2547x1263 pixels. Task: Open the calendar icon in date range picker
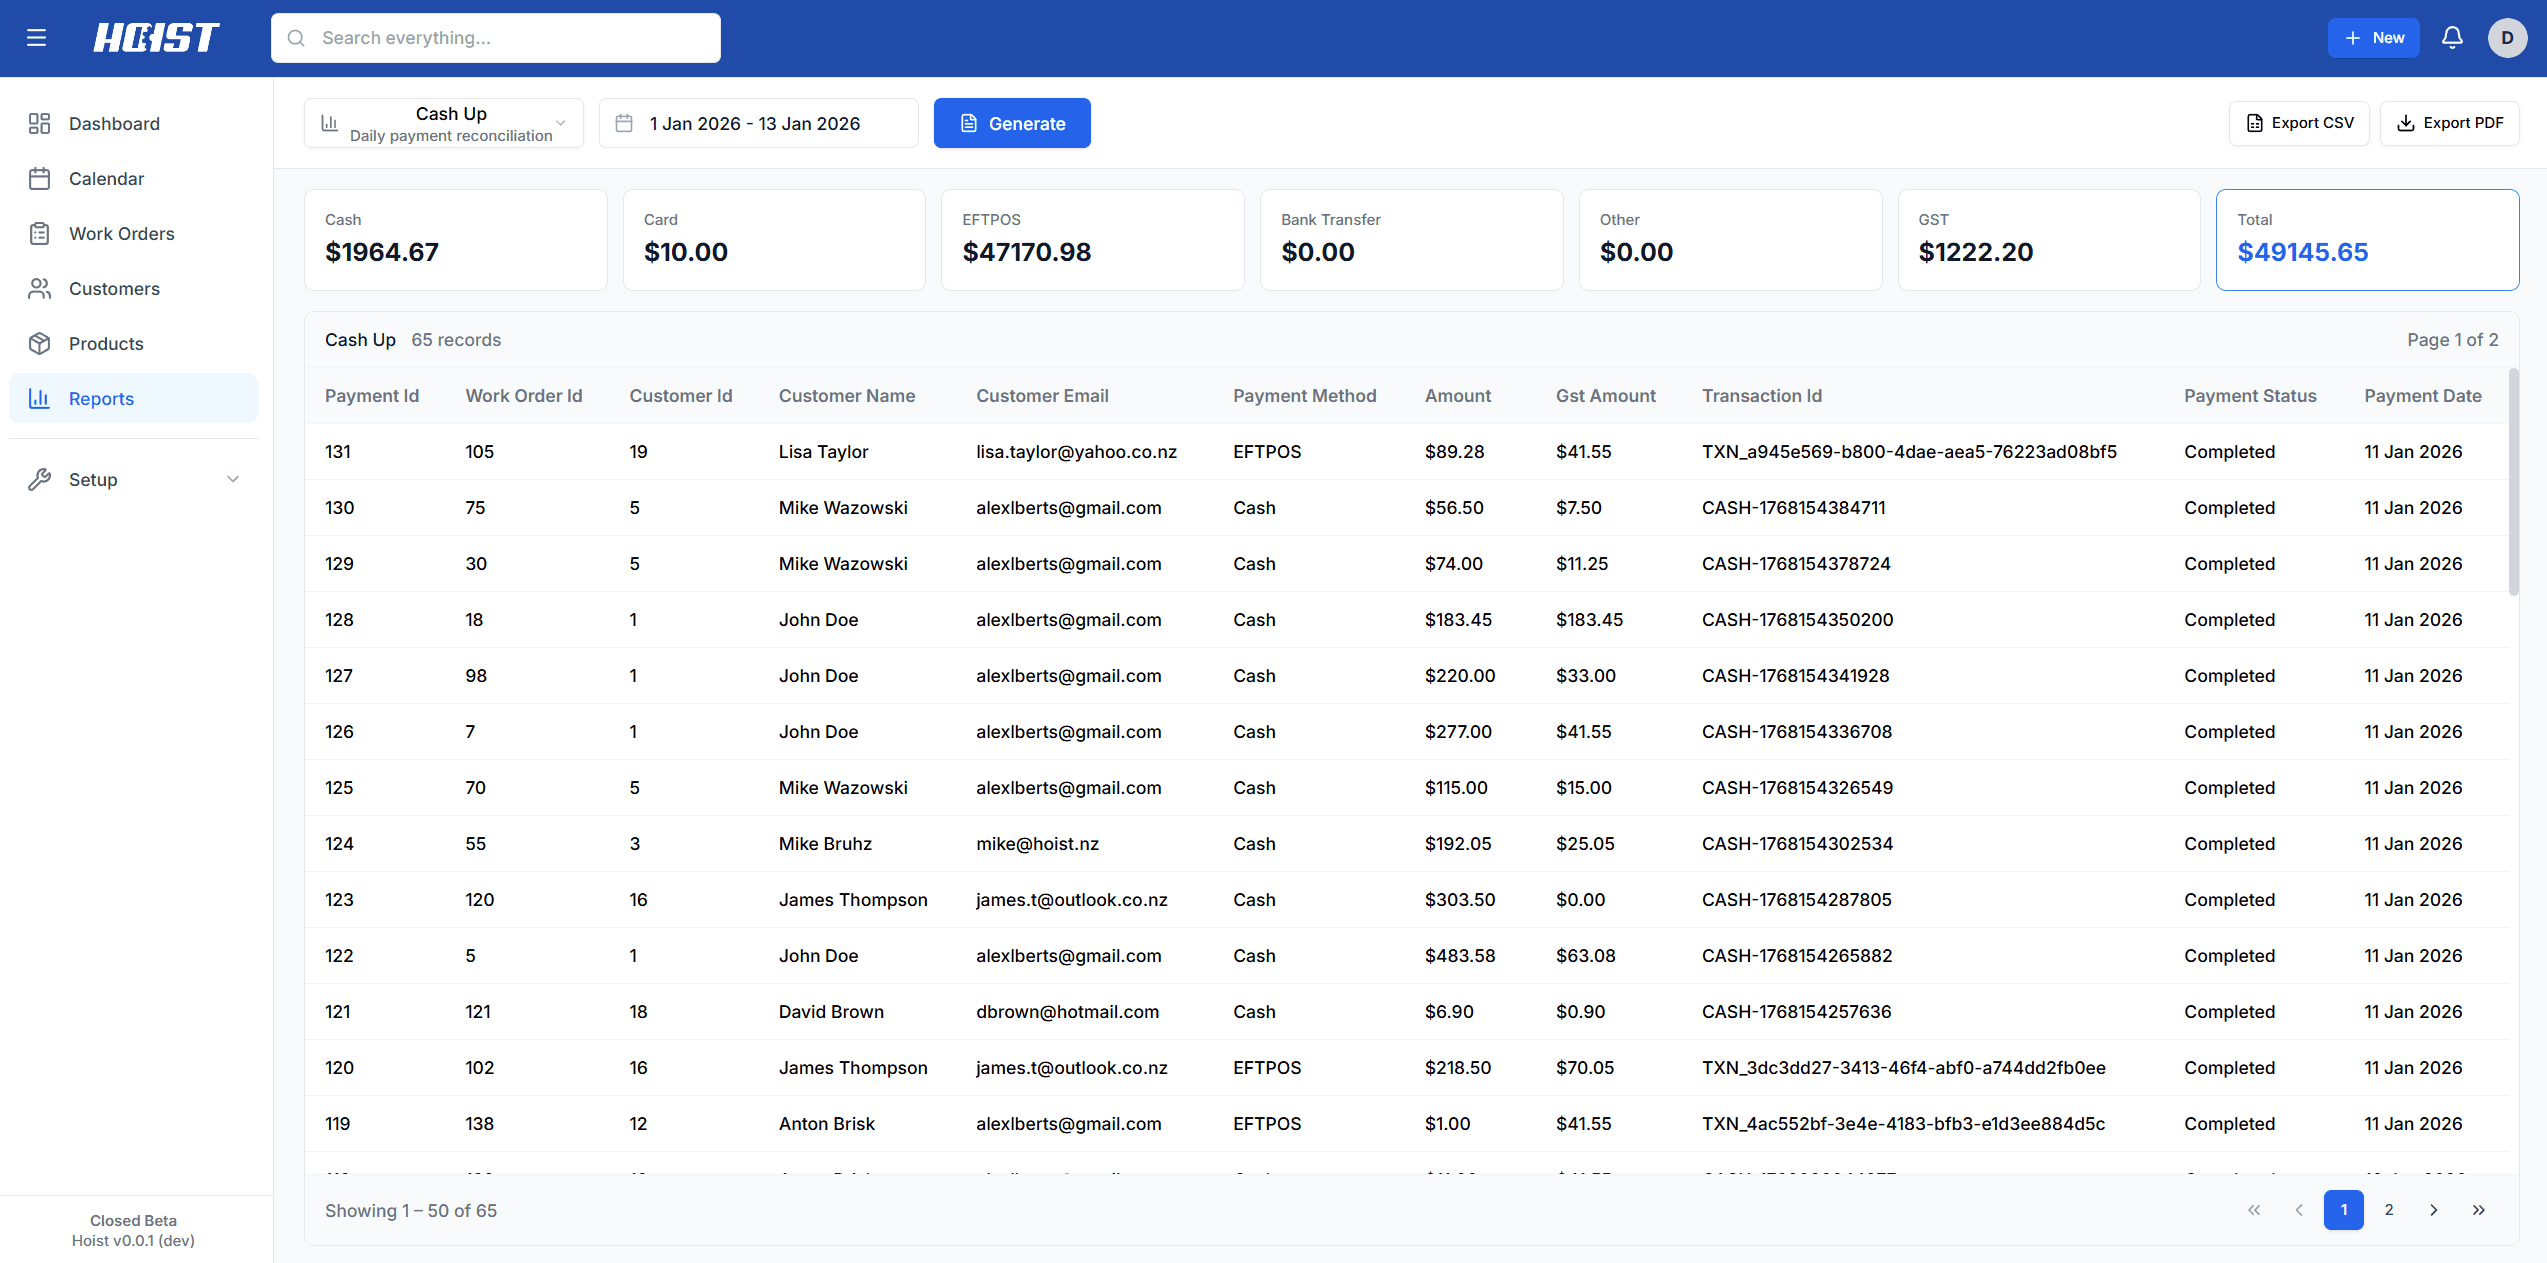click(624, 122)
